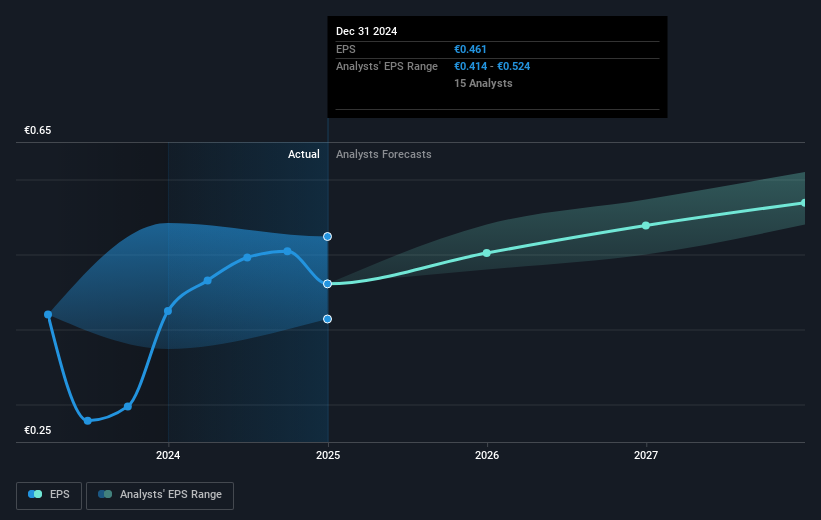
Task: Click the '€0.25' y-axis label
Action: click(38, 430)
